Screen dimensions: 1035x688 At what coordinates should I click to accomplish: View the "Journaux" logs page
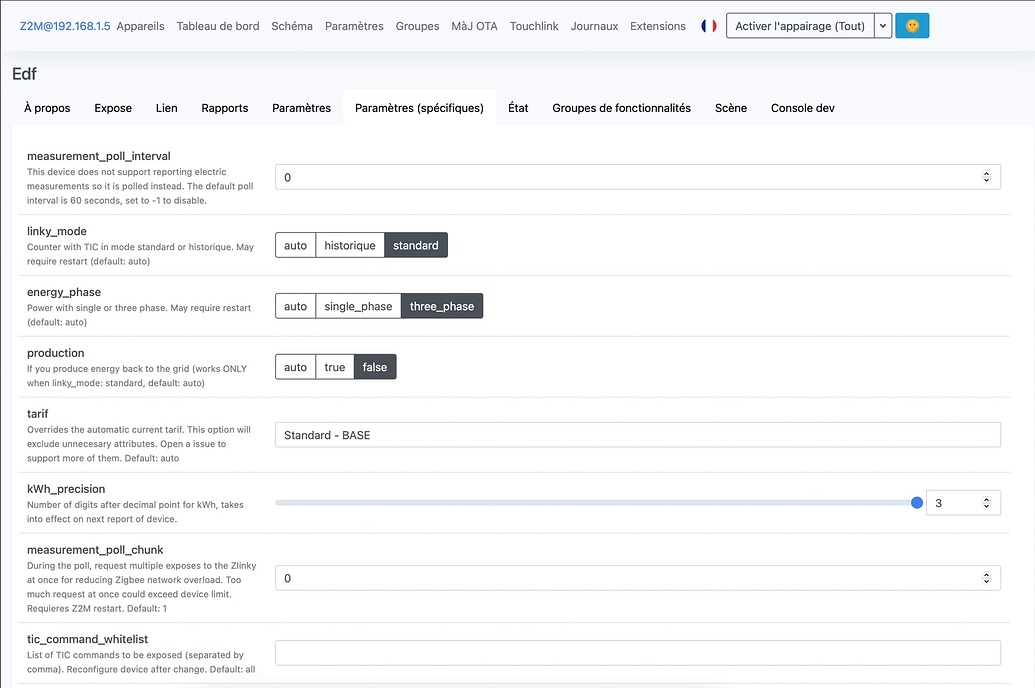tap(594, 26)
